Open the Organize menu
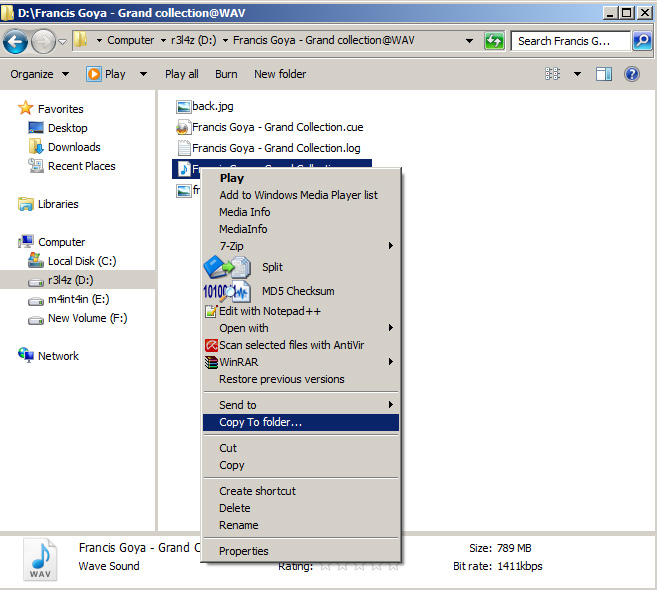Screen dimensions: 657x590 (x=39, y=74)
